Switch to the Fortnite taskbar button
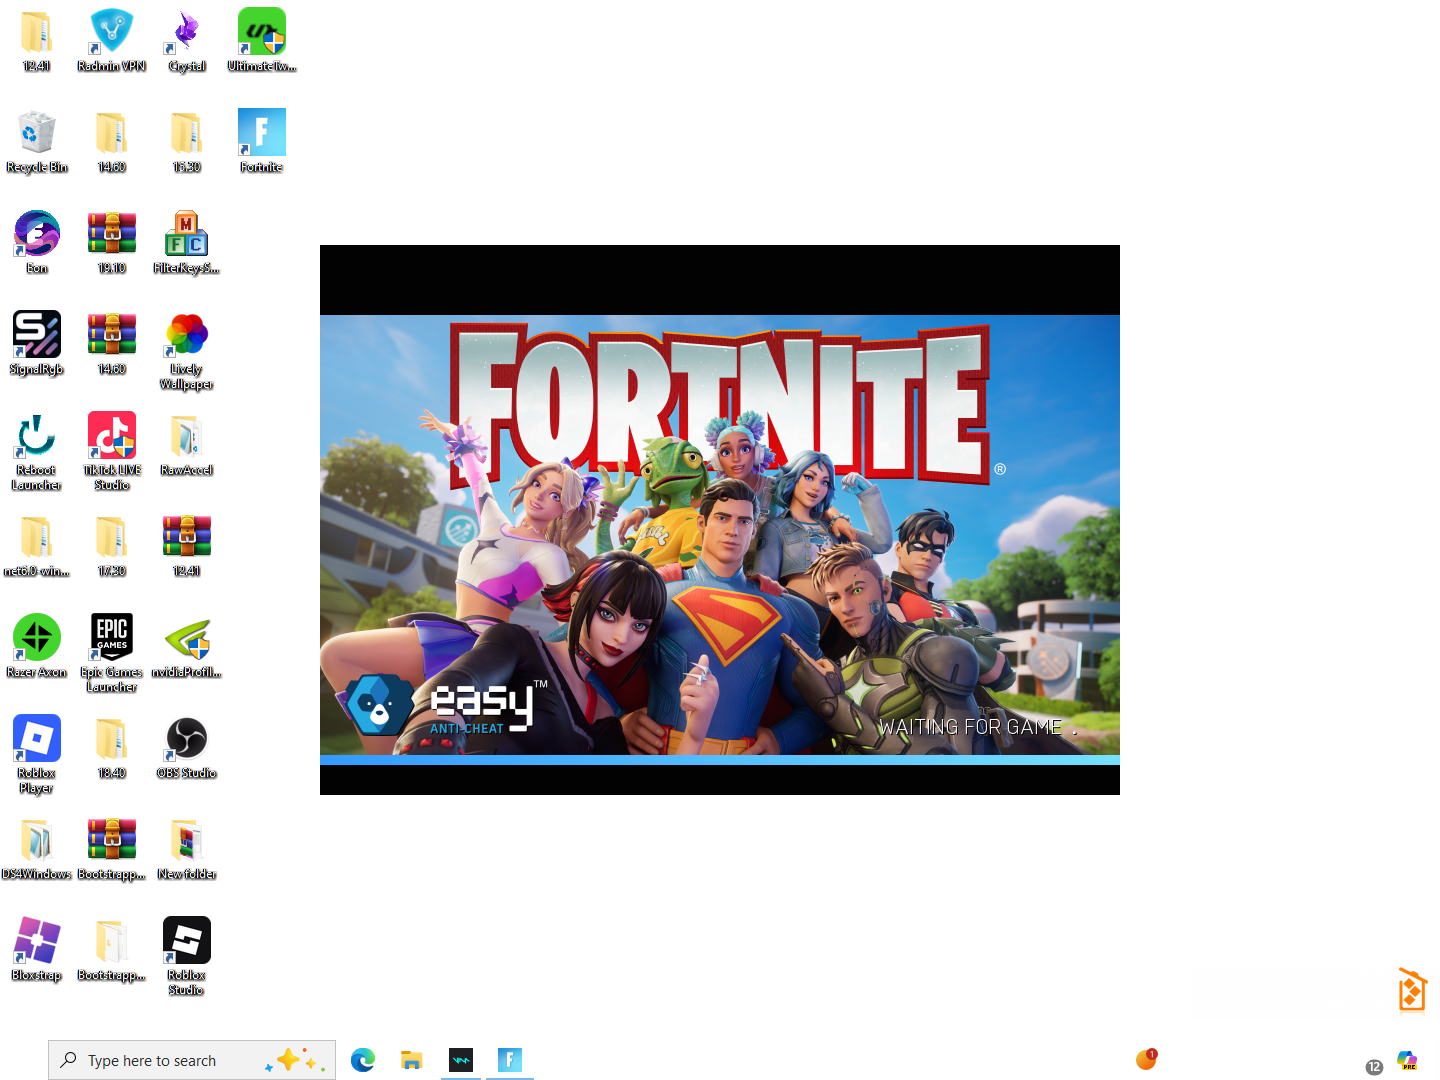 click(510, 1060)
